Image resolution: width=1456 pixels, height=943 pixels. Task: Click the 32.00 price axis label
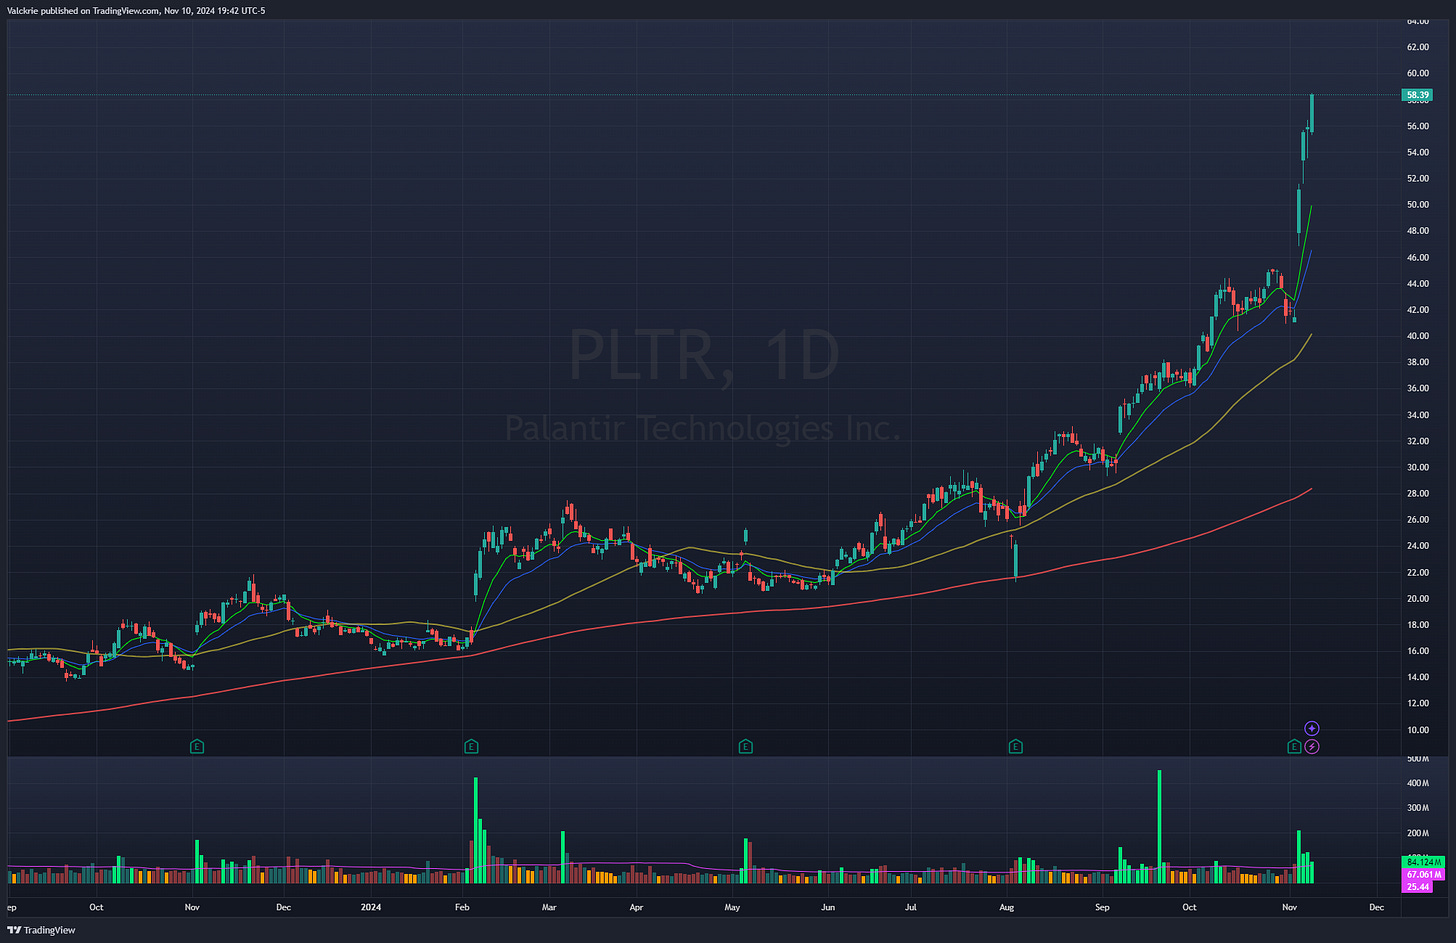1417,441
